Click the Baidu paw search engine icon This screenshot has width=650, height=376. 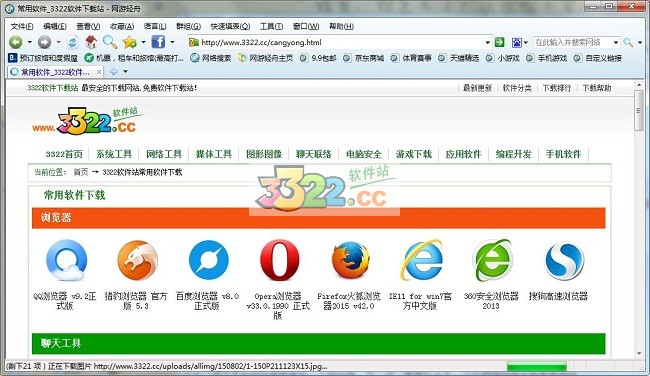click(517, 42)
